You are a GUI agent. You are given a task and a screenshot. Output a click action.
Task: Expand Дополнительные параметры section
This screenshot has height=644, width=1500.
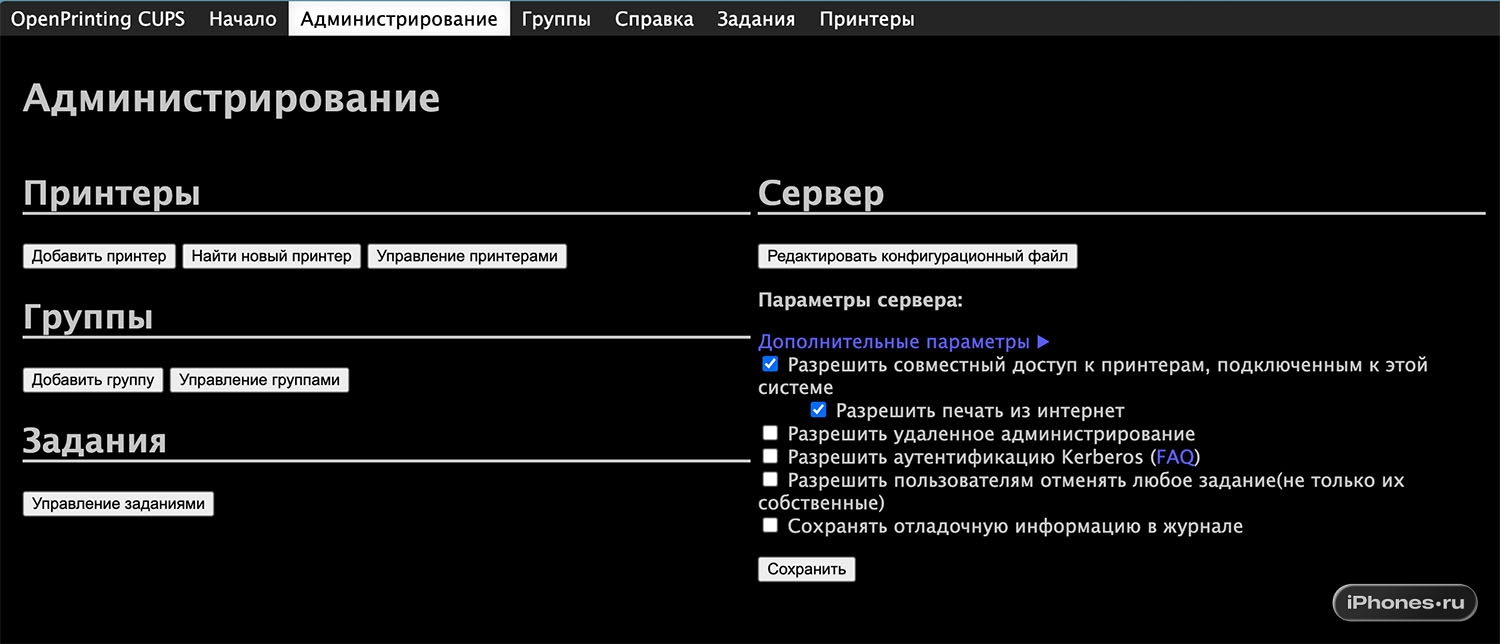[903, 342]
